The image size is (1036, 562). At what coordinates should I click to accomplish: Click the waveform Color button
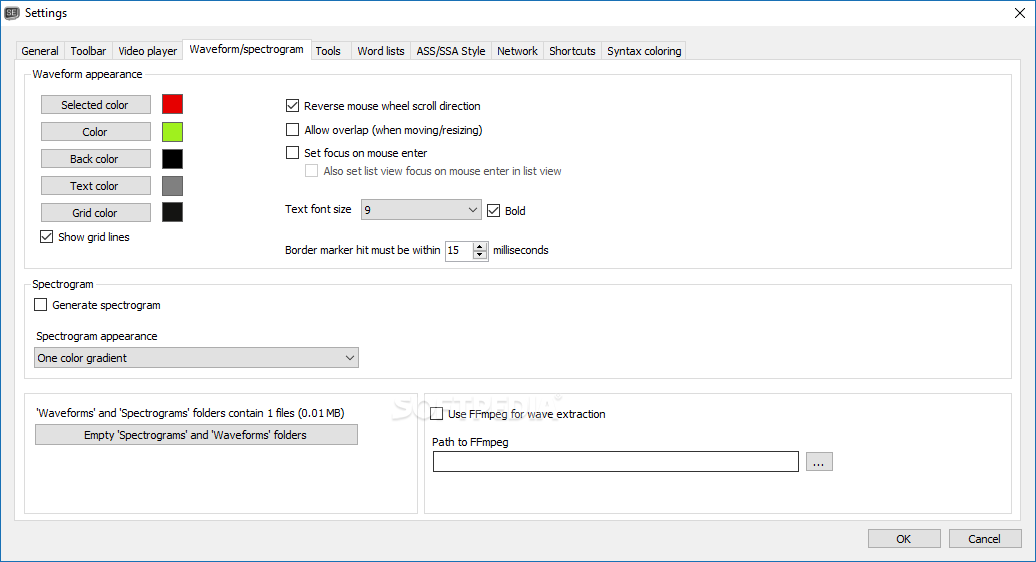tap(96, 132)
